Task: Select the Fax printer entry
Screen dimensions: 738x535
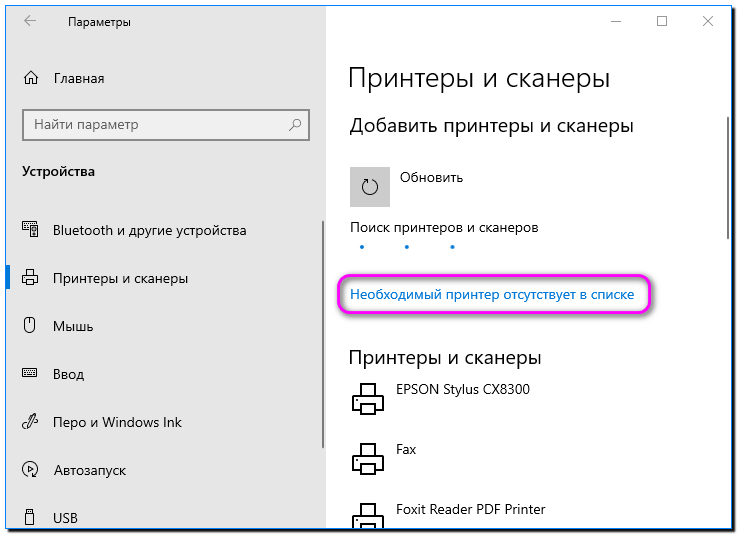Action: coord(406,450)
